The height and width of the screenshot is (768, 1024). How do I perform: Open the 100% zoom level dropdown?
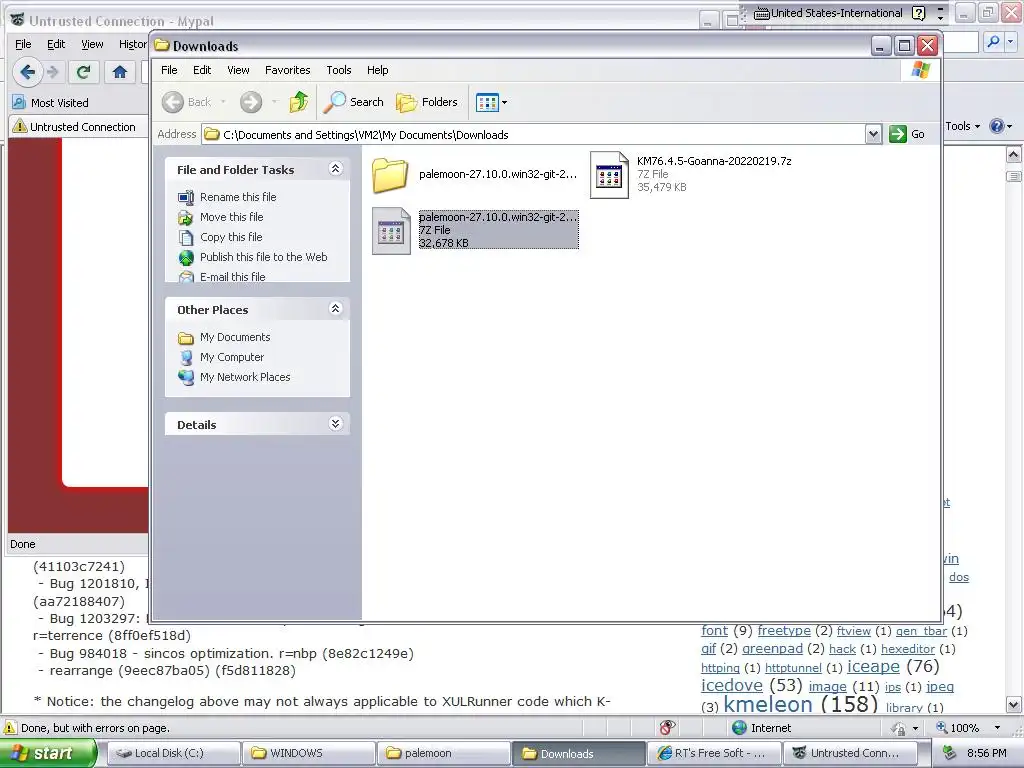[997, 728]
